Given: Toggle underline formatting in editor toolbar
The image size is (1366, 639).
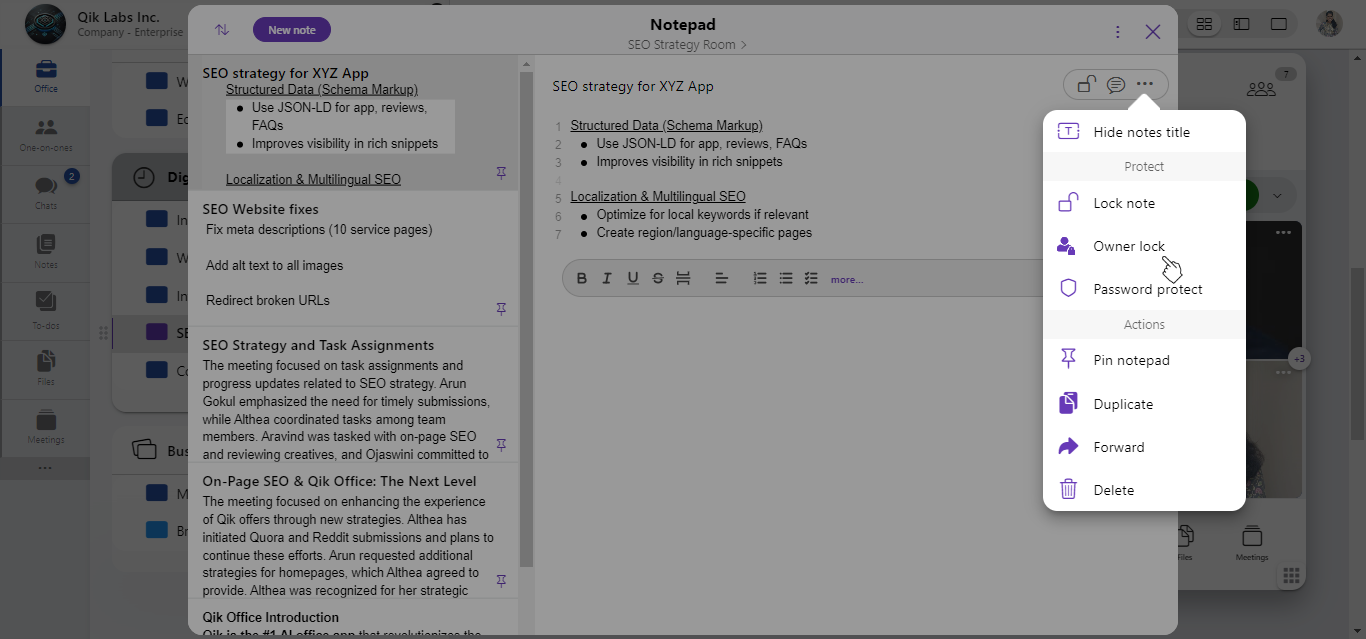Looking at the screenshot, I should [x=632, y=278].
